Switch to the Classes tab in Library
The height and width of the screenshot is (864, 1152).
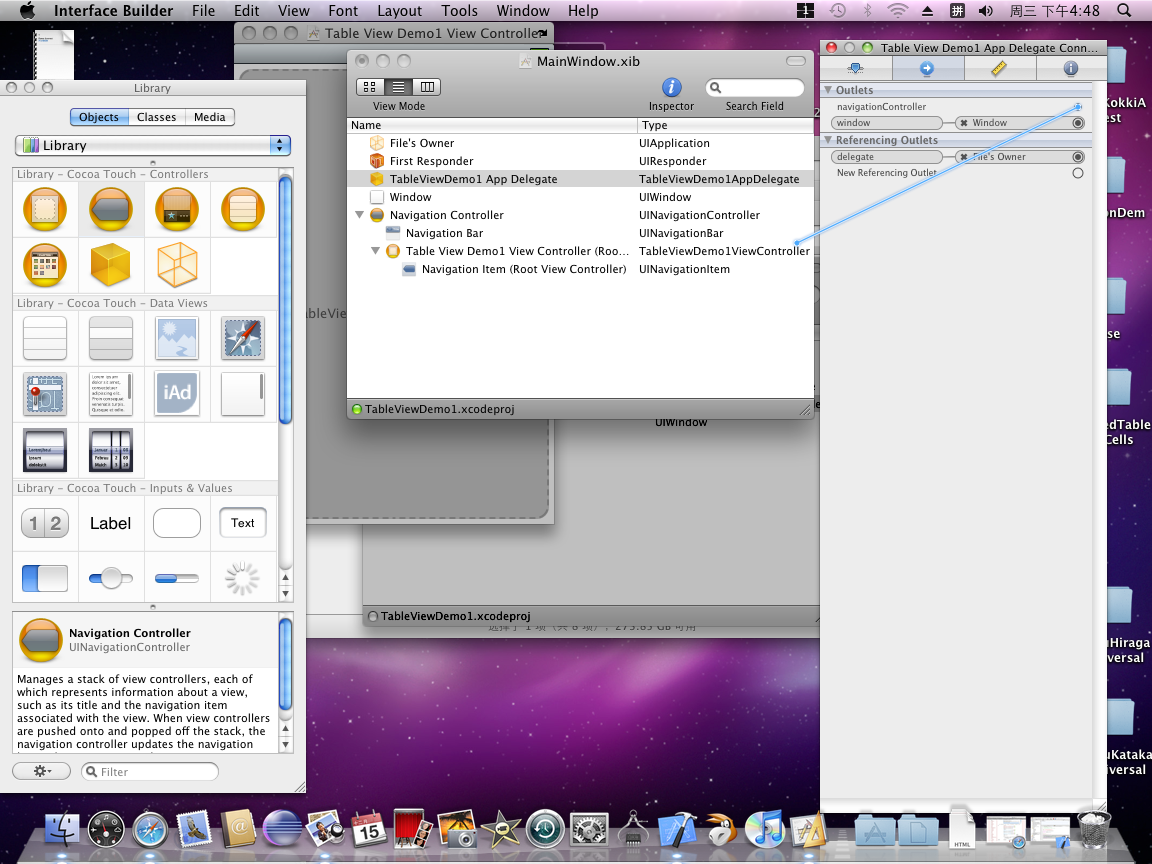[x=156, y=117]
